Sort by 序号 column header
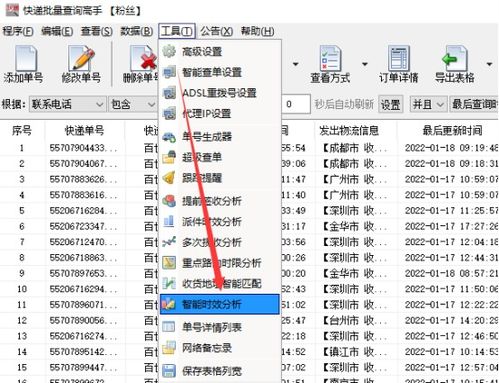The height and width of the screenshot is (383, 499). click(22, 130)
